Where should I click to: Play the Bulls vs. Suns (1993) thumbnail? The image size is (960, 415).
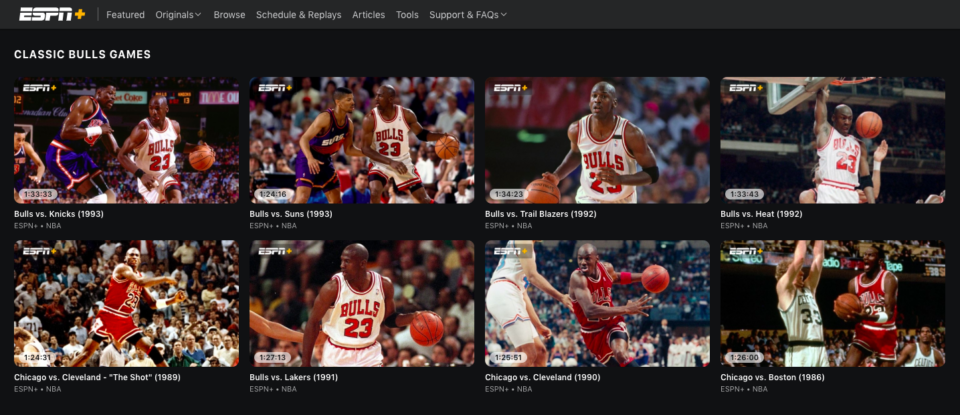click(x=362, y=140)
